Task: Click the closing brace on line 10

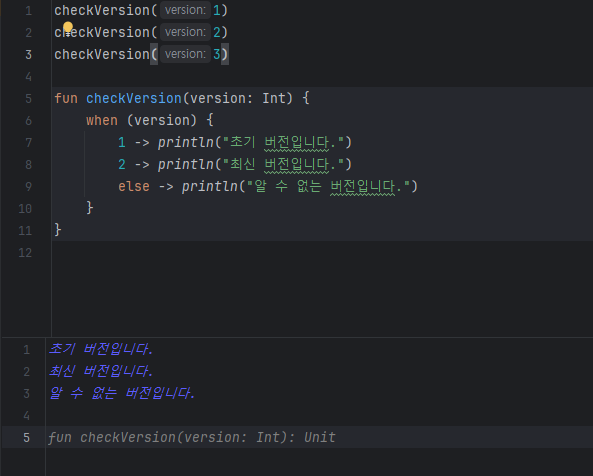Action: point(90,208)
